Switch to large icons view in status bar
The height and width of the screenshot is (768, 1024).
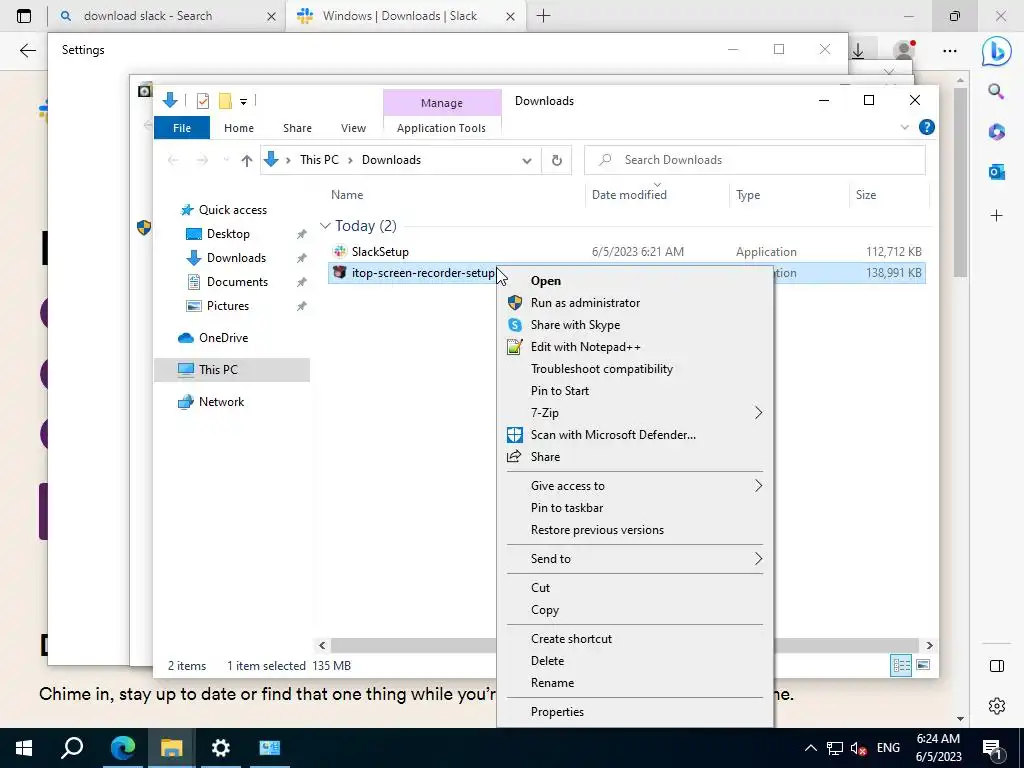pyautogui.click(x=923, y=665)
